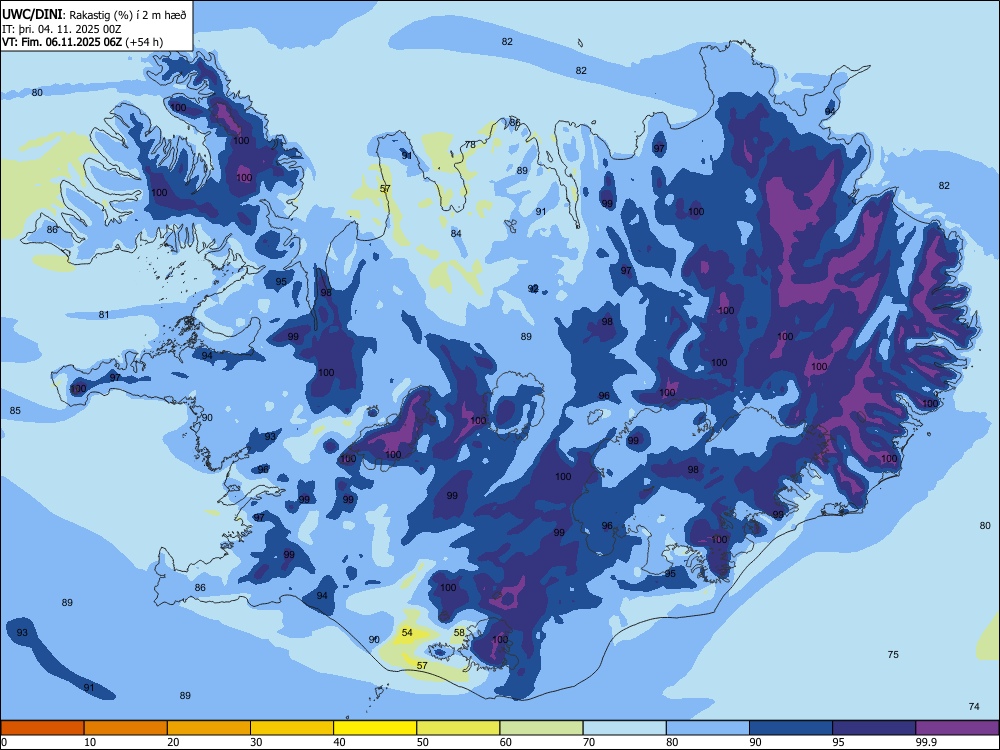Viewport: 1000px width, 750px height.
Task: Select the "50" legend tick label
Action: point(423,742)
